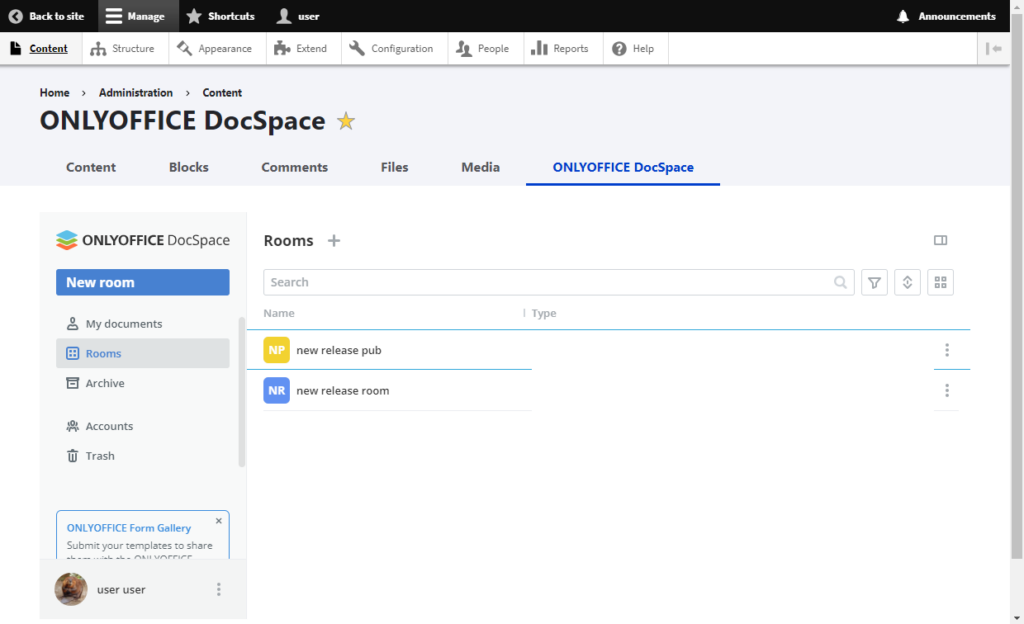Switch to gallery view using grid icon
The height and width of the screenshot is (624, 1024).
pos(940,282)
